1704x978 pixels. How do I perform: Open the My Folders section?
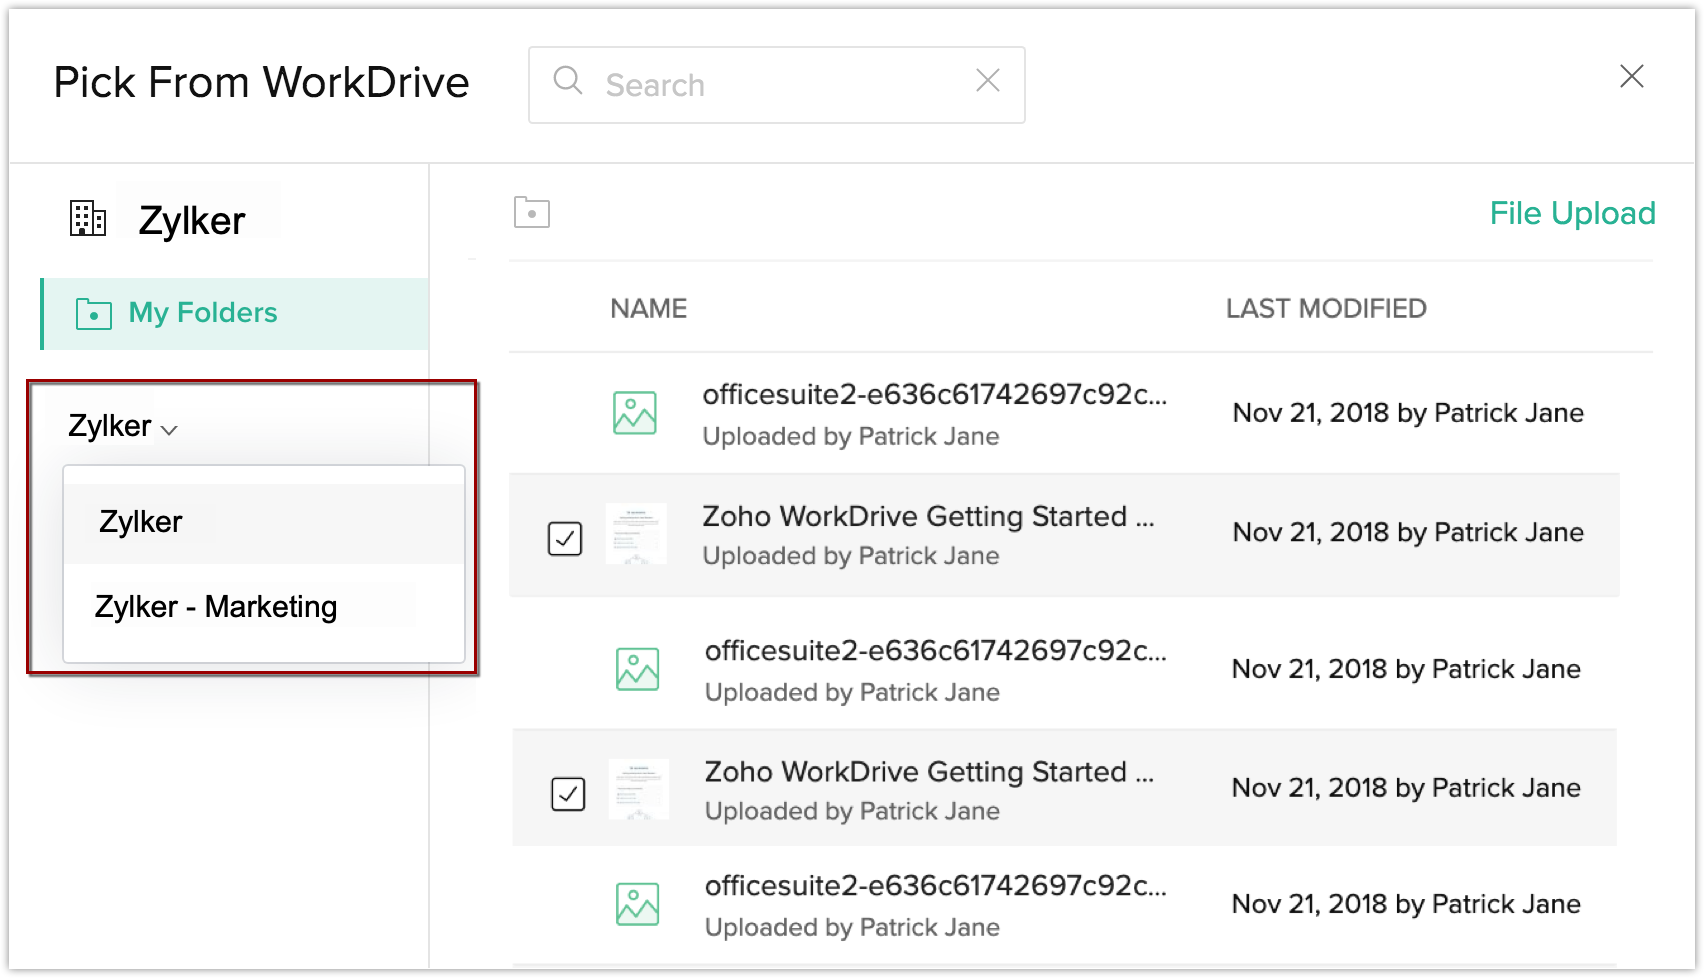pos(236,314)
